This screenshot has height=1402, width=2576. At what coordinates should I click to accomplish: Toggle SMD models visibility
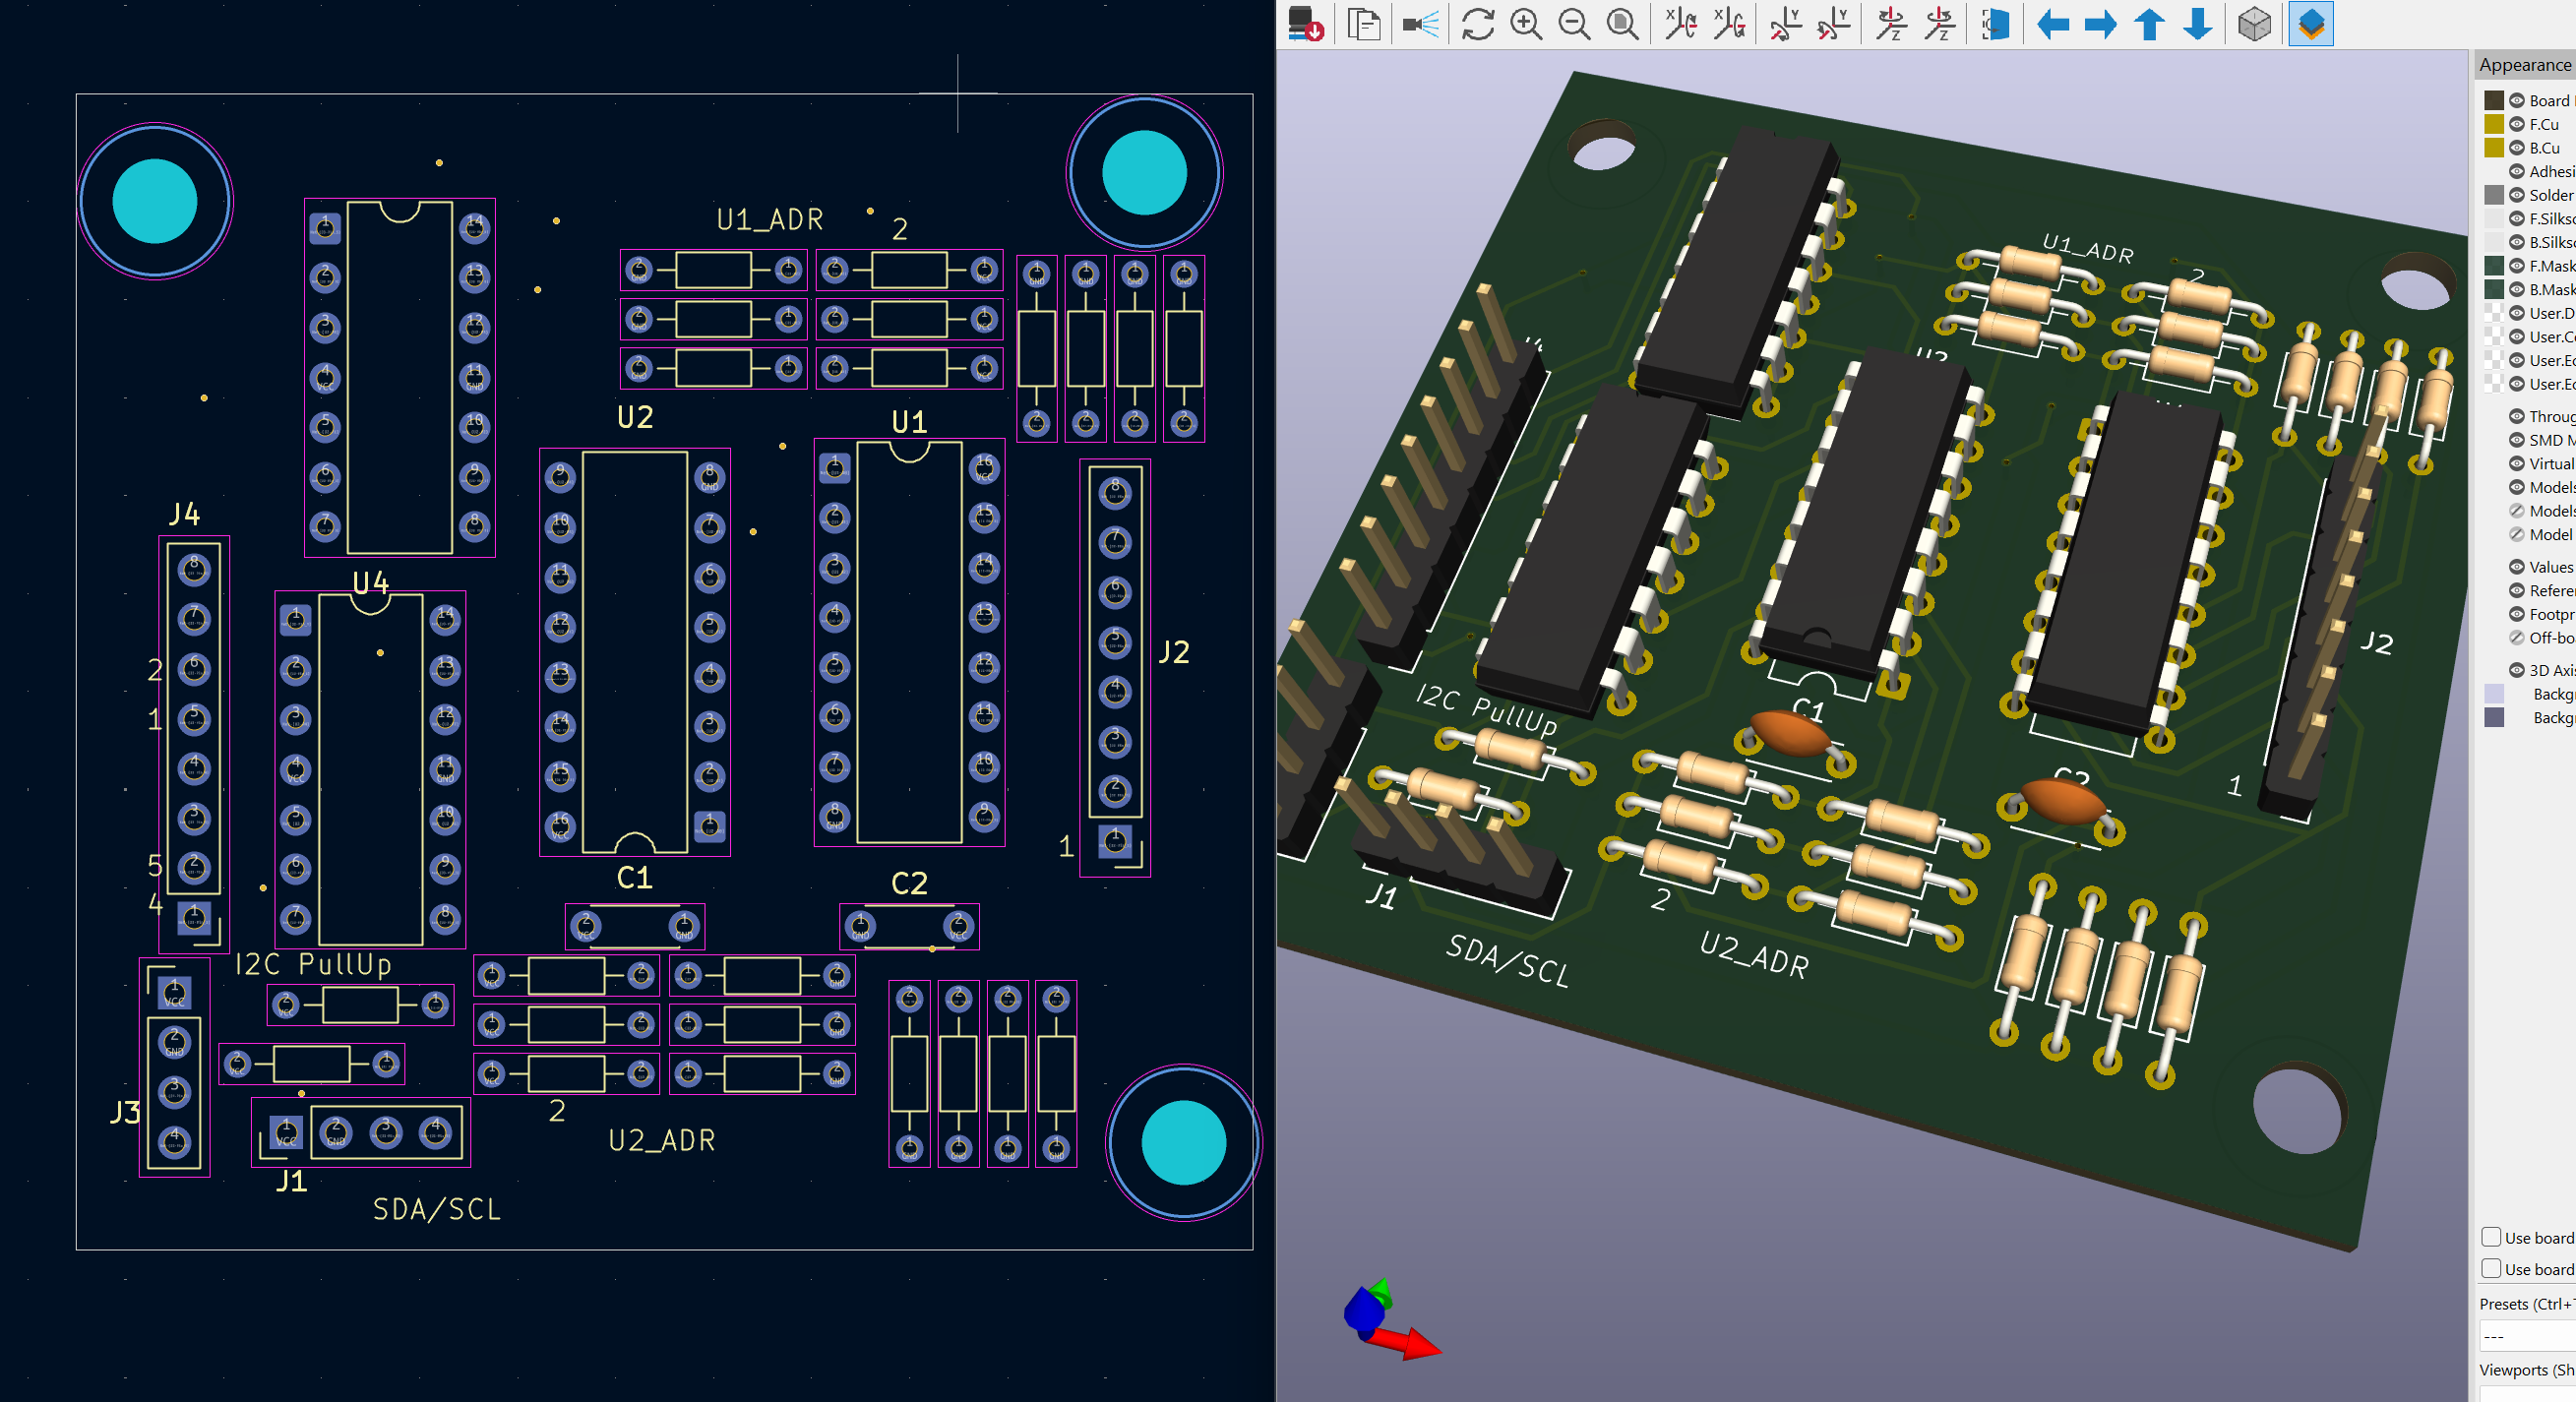(x=2516, y=440)
